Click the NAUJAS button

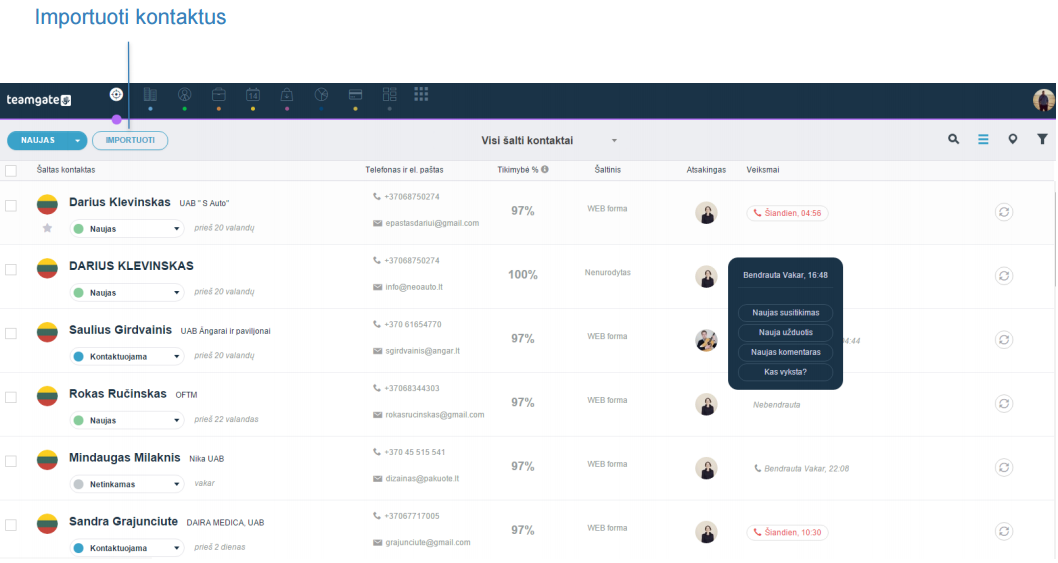tap(38, 140)
